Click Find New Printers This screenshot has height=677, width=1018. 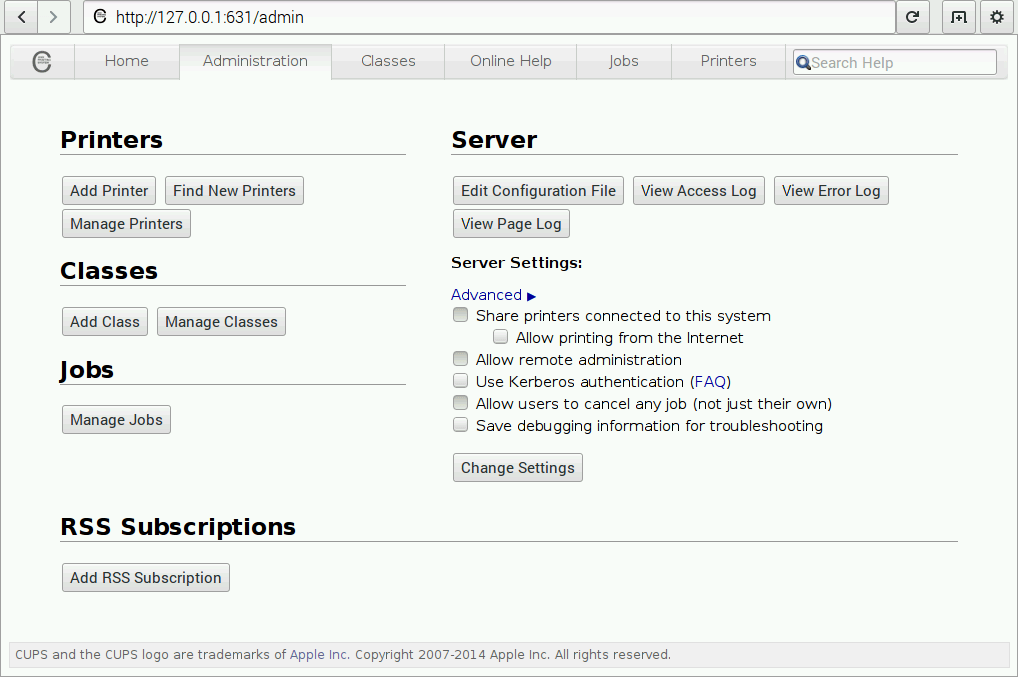234,191
